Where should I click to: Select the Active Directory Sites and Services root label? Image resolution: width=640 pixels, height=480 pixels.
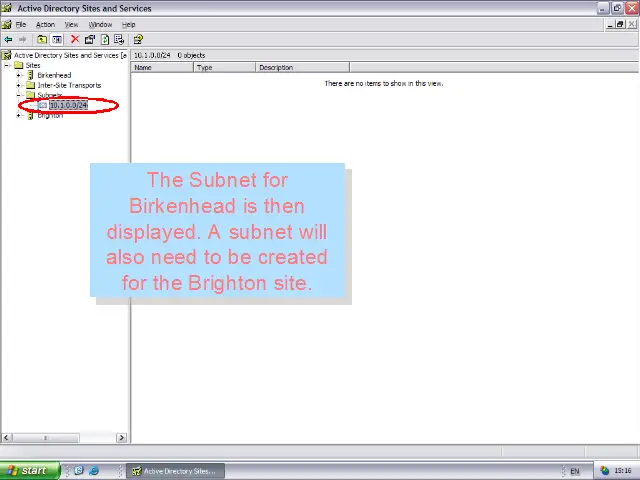tap(70, 55)
